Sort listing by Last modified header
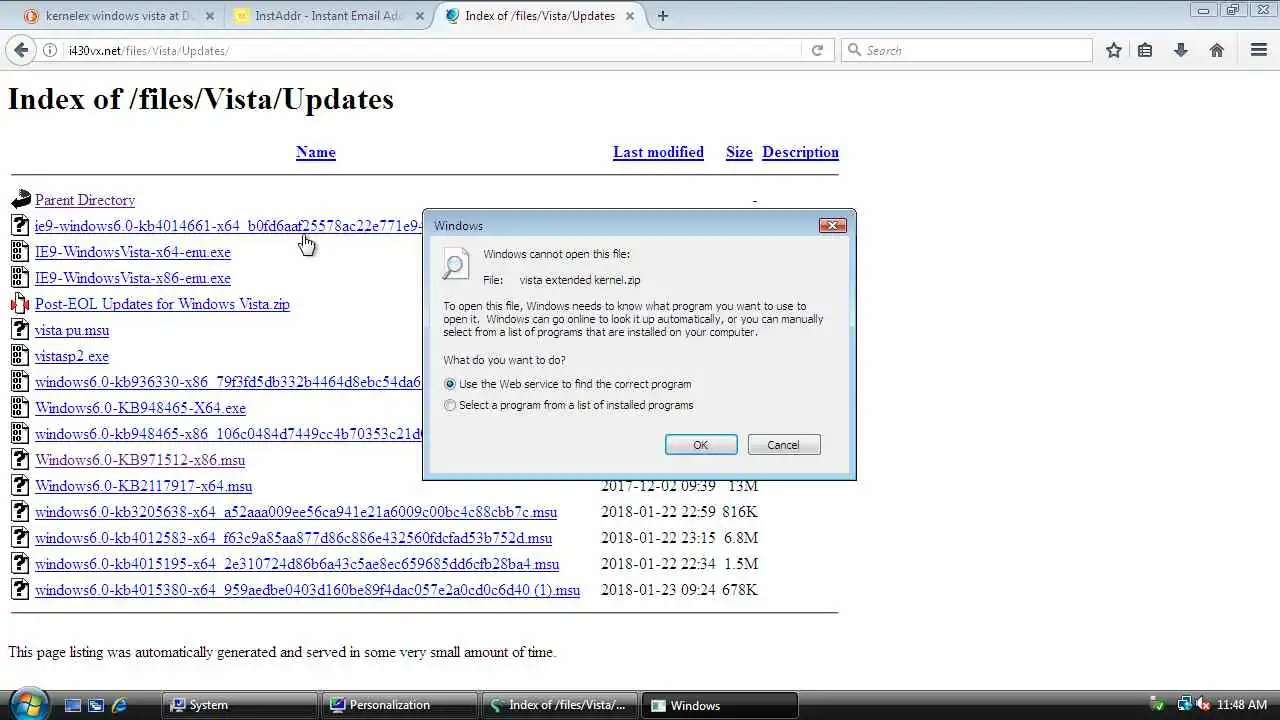This screenshot has width=1280, height=720. [x=658, y=152]
